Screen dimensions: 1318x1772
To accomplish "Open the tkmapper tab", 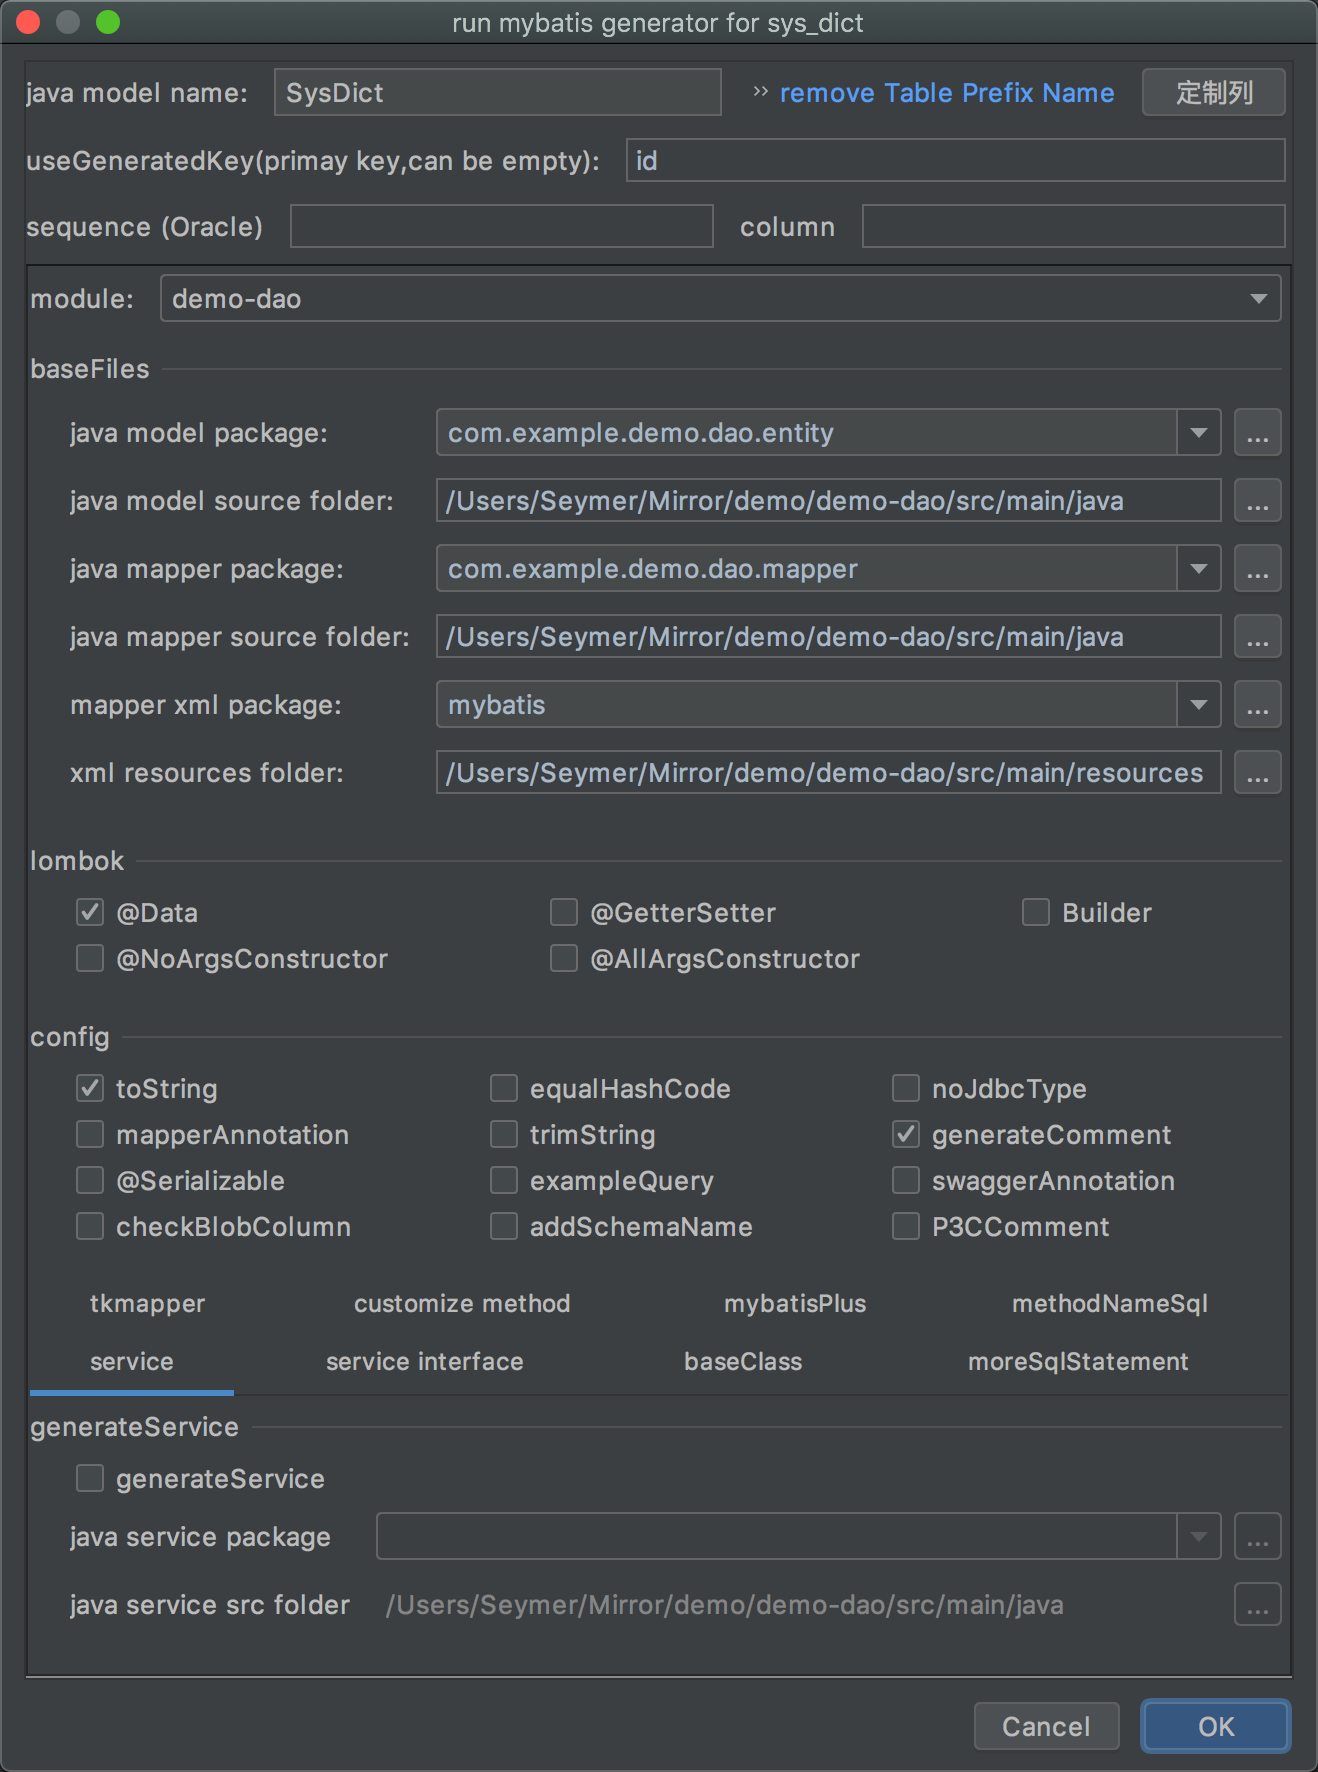I will click(x=147, y=1304).
